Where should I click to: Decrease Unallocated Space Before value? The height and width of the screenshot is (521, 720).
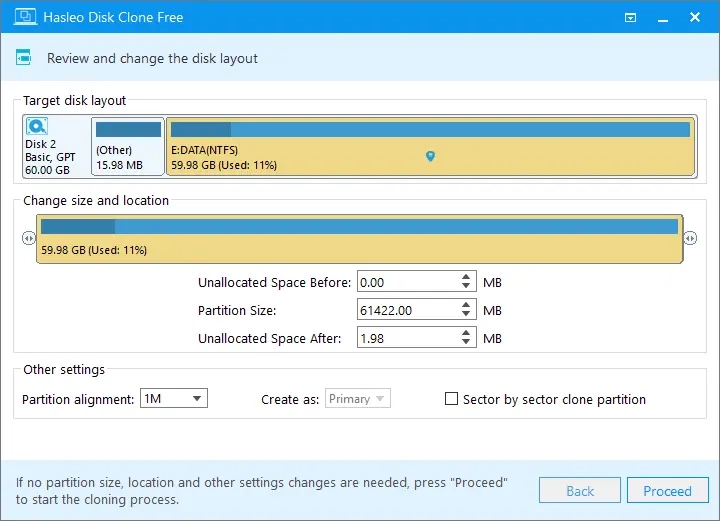(x=466, y=286)
